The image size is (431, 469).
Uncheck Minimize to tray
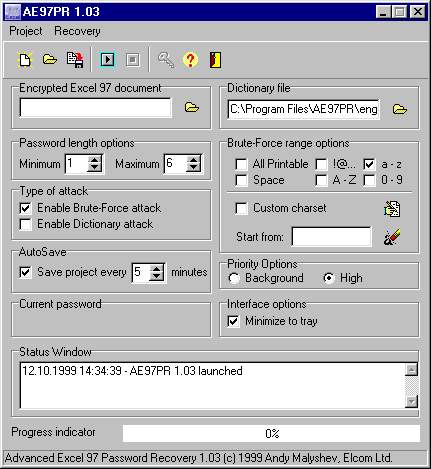tap(233, 321)
